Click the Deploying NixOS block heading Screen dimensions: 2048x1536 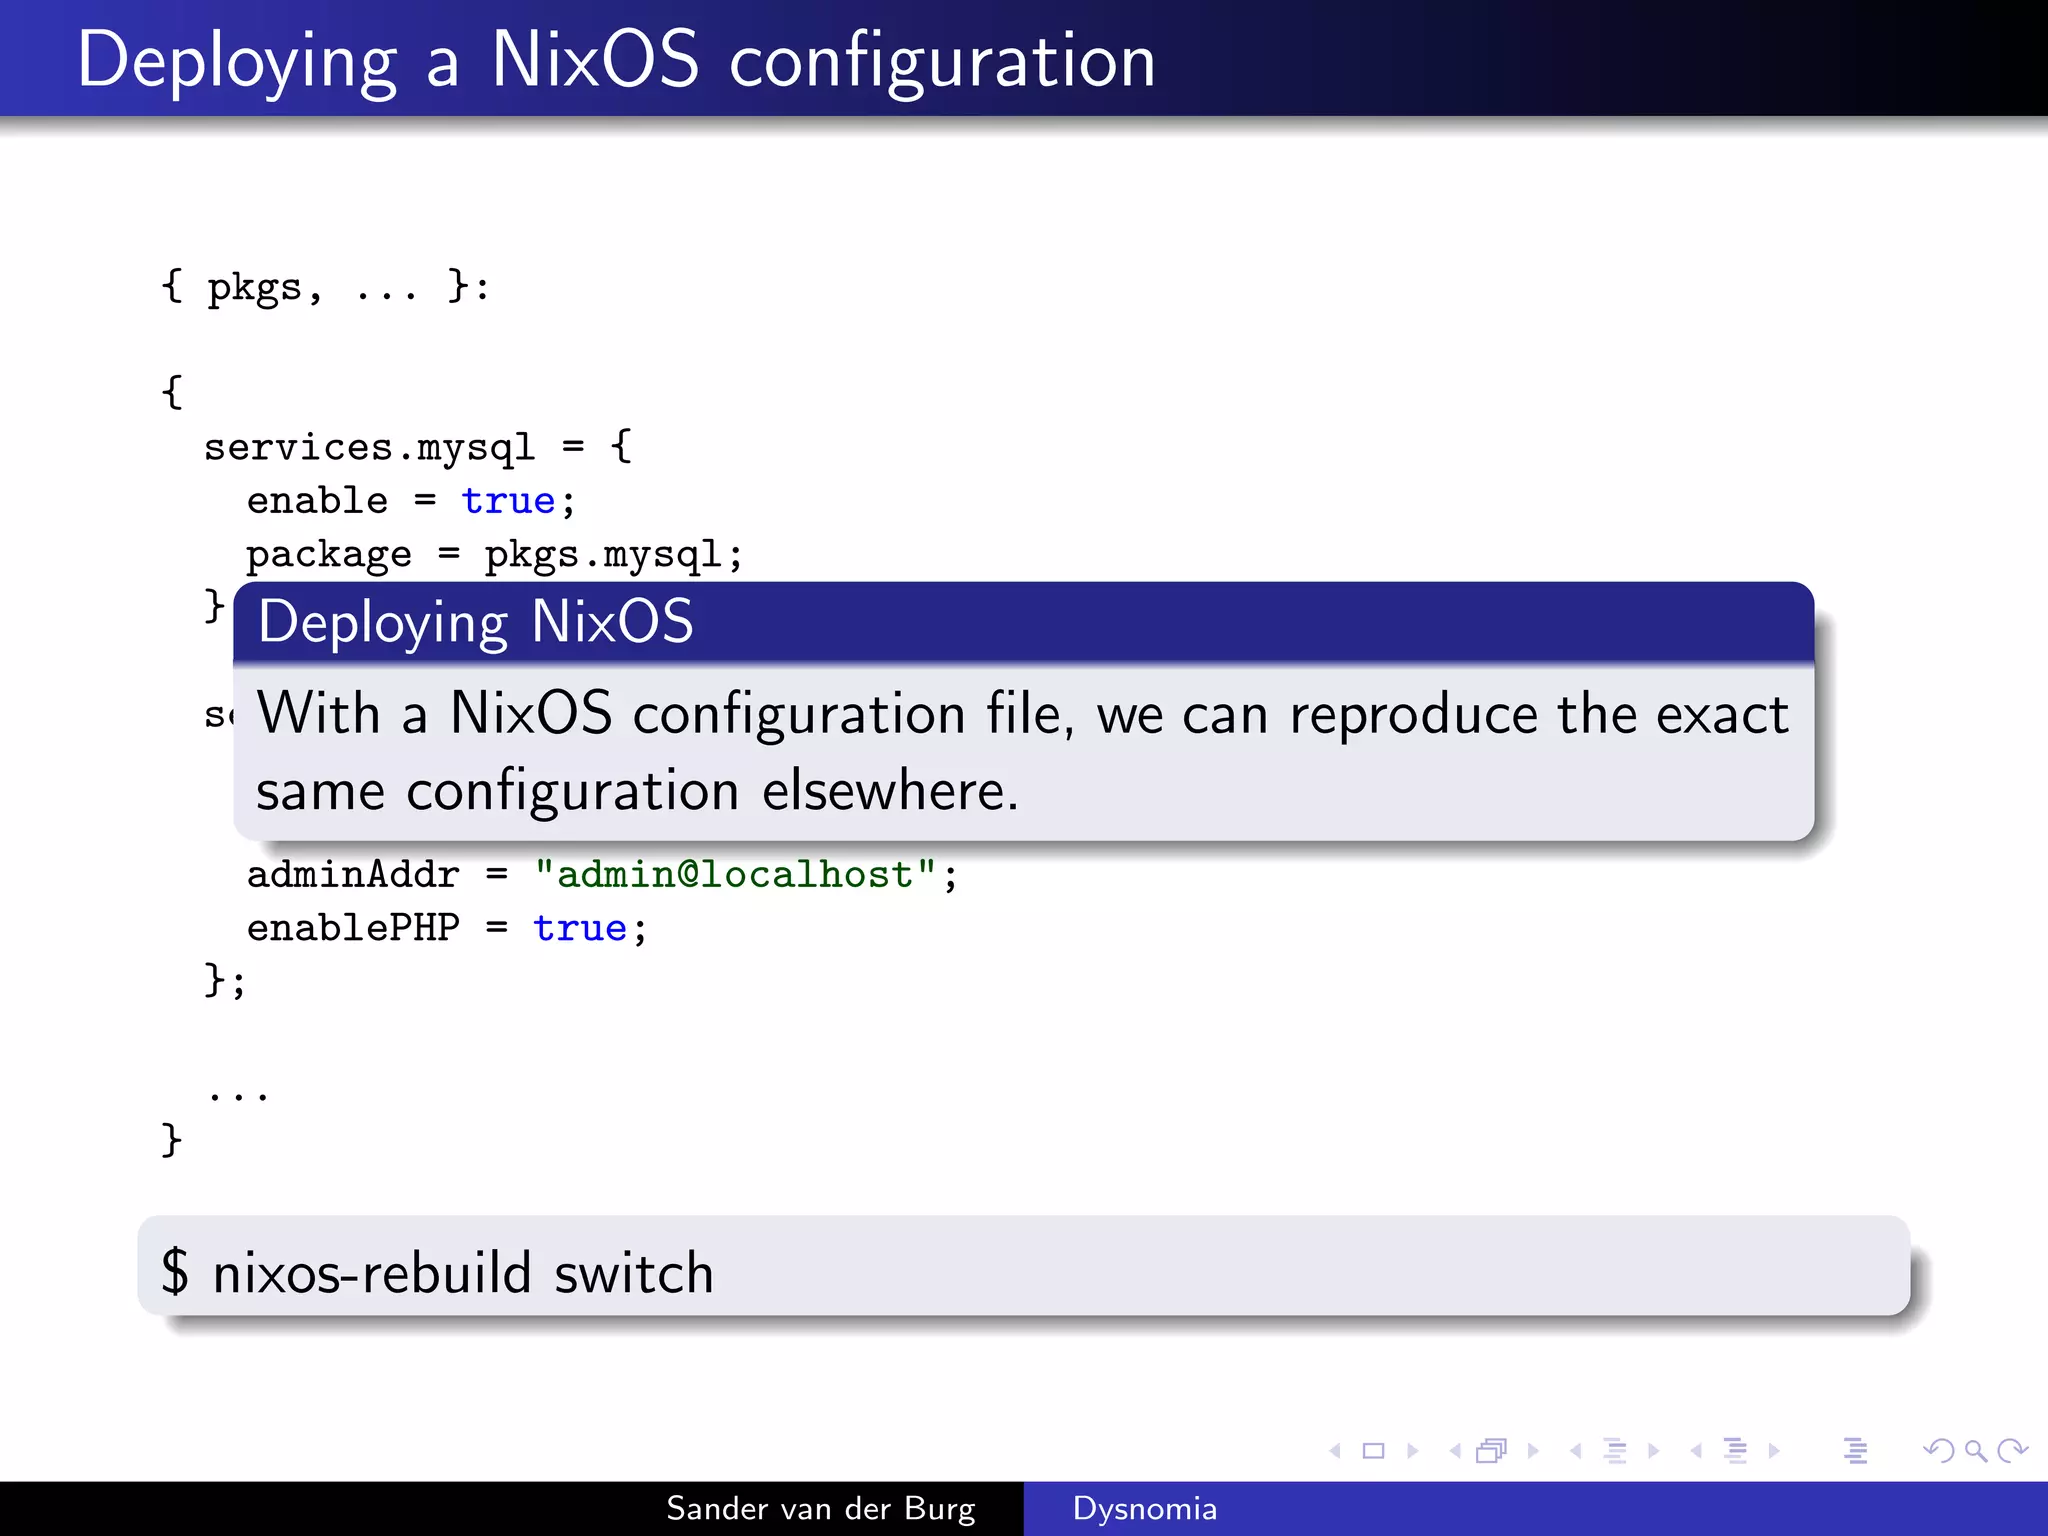[476, 623]
